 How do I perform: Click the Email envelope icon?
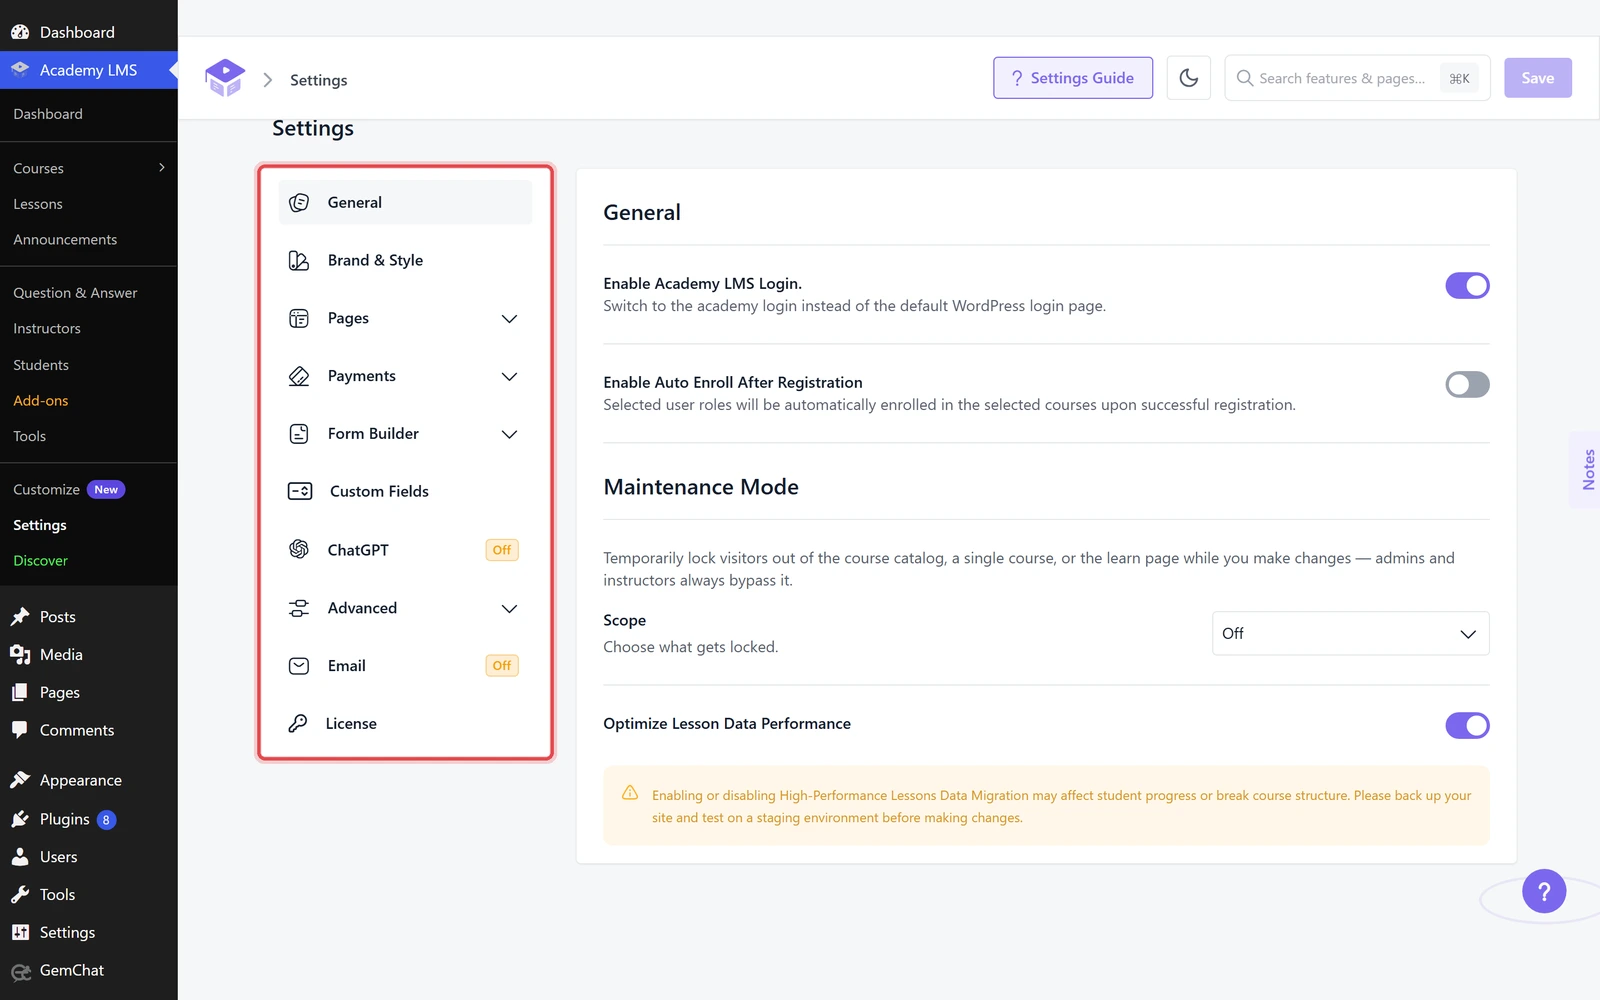pyautogui.click(x=299, y=666)
